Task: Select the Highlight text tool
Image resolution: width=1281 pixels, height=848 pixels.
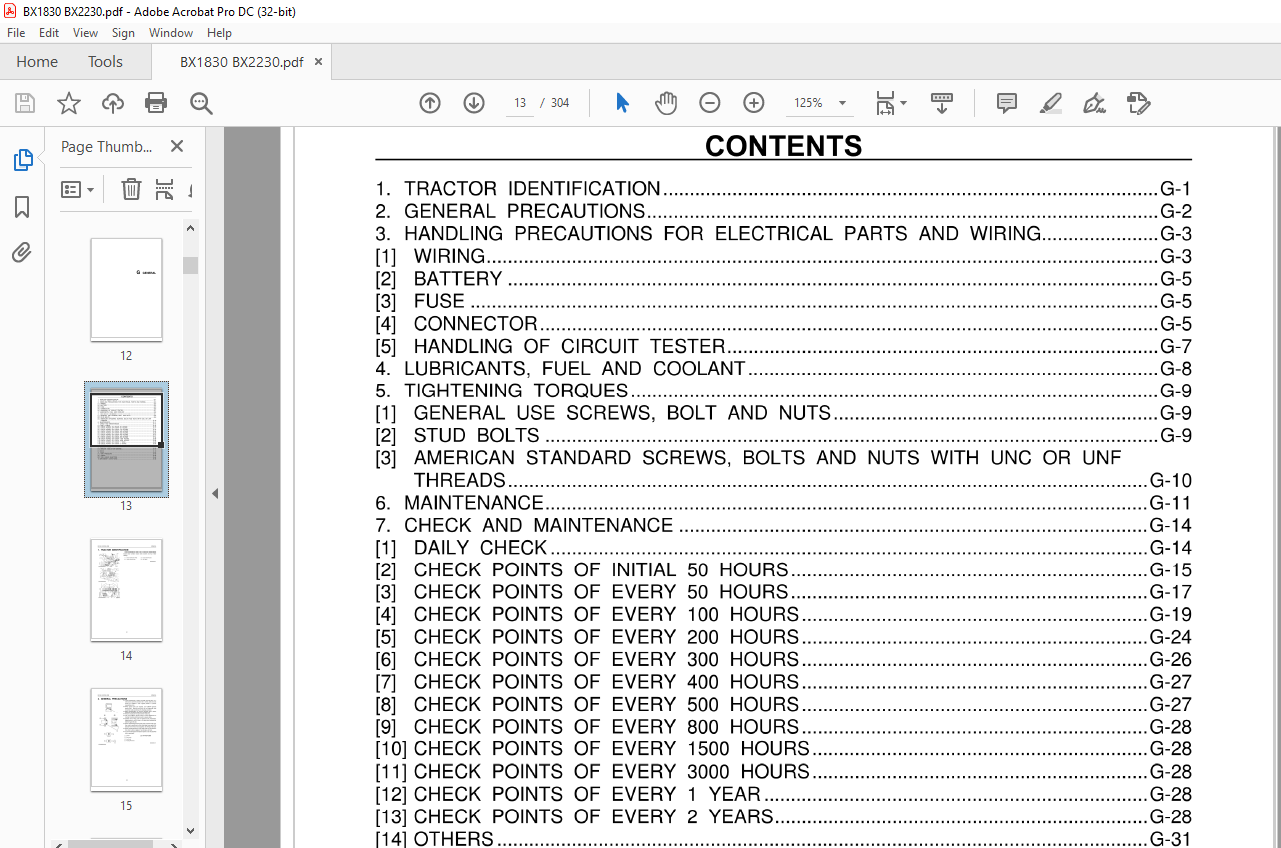Action: pos(1050,103)
